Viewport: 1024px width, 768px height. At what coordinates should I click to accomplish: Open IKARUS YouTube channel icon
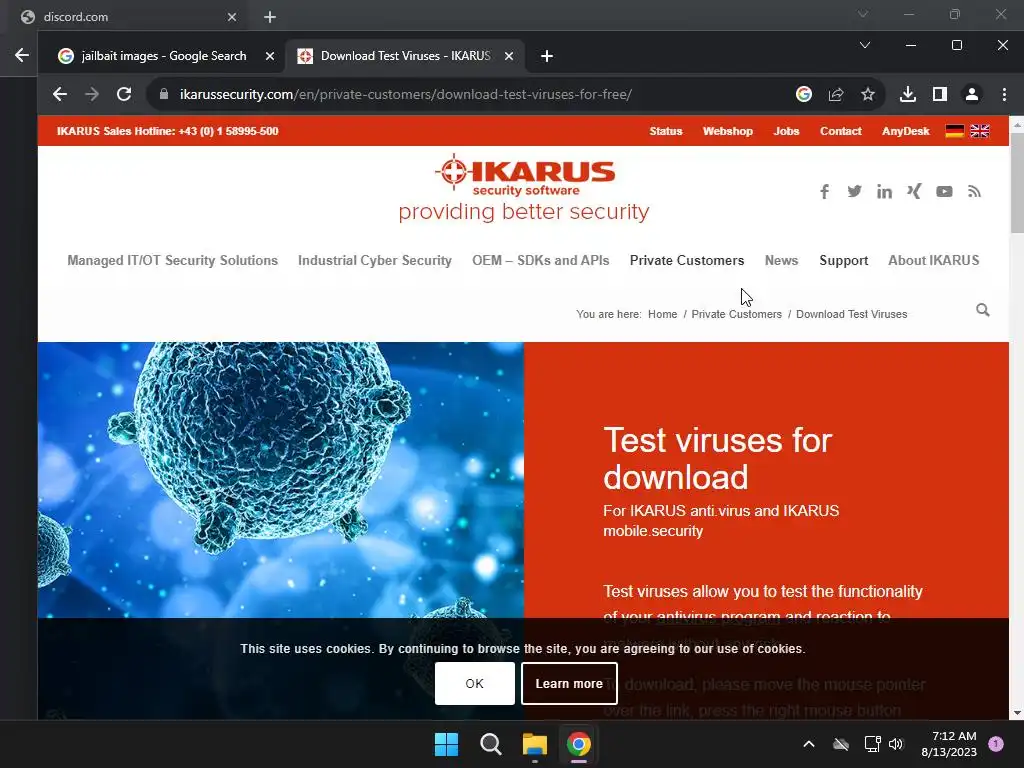pyautogui.click(x=944, y=191)
